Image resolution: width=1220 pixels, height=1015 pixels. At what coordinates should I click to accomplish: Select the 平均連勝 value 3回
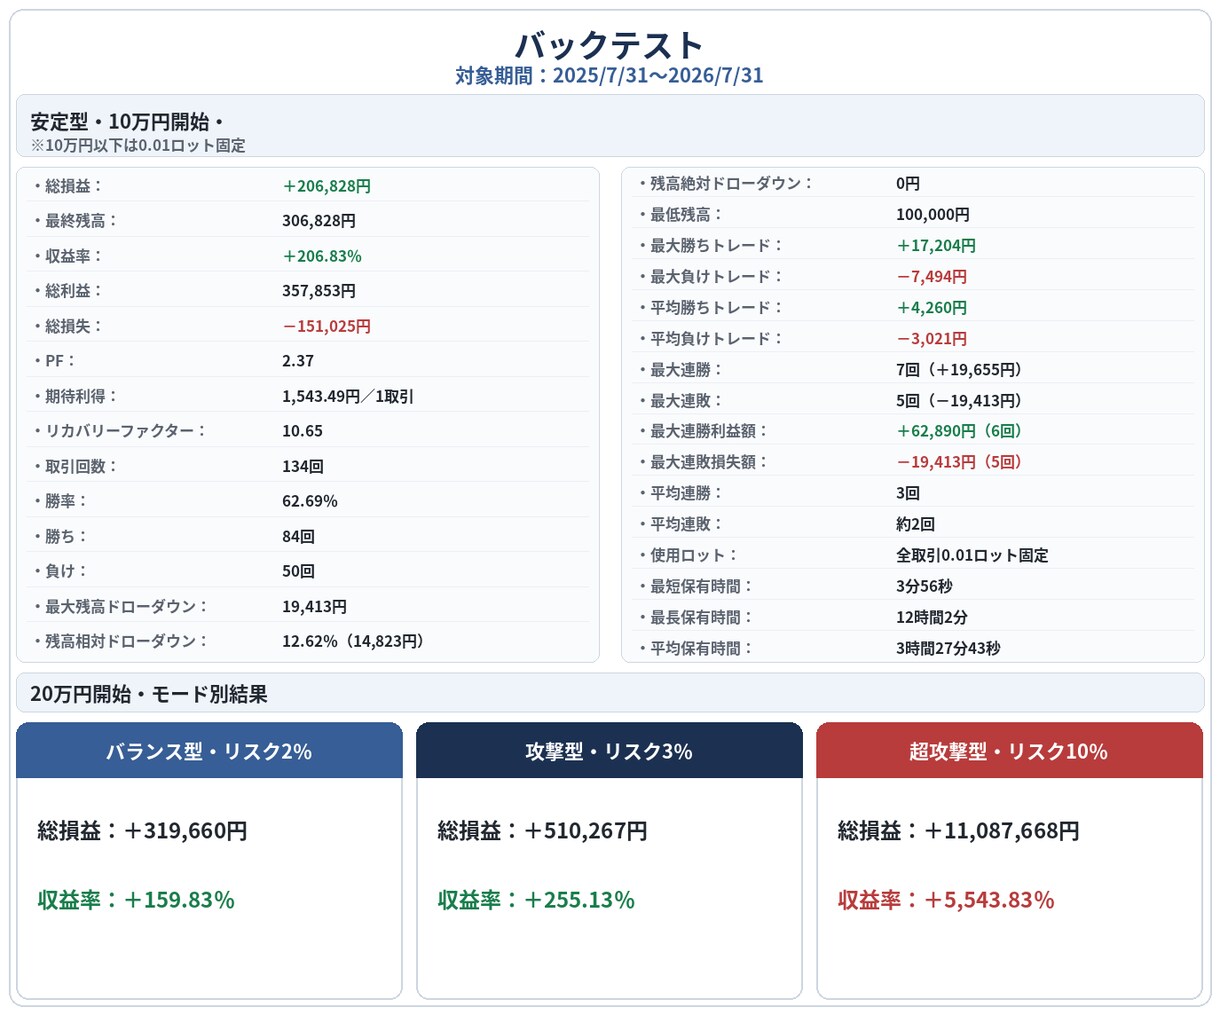[x=908, y=493]
